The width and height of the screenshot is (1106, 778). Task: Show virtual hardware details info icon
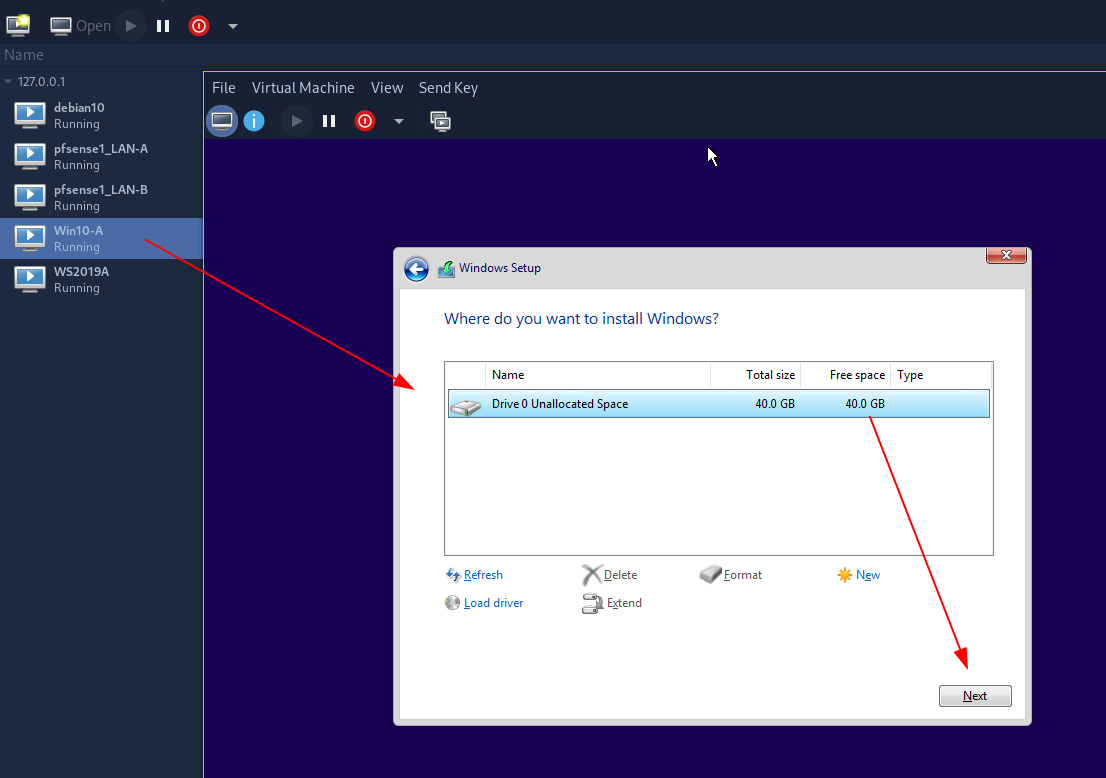254,121
